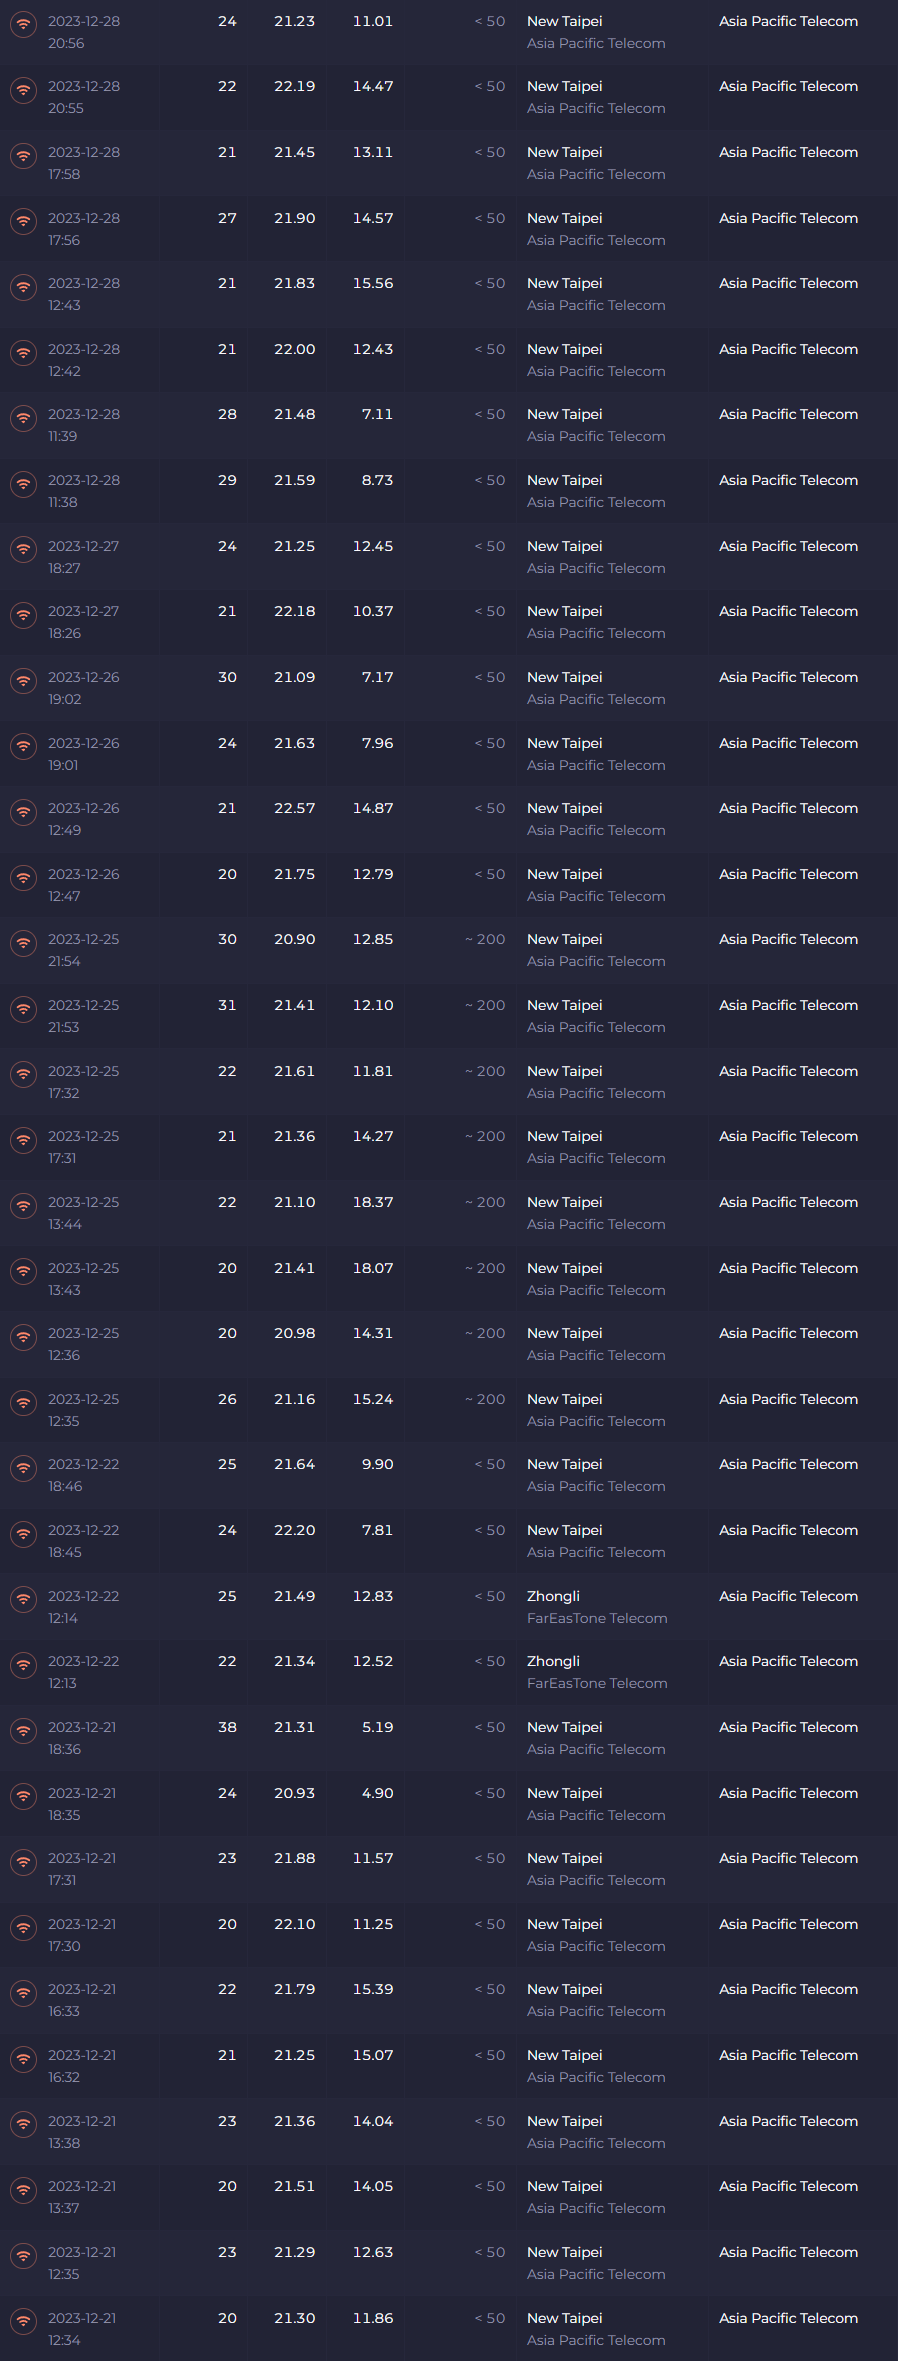This screenshot has width=898, height=2361.
Task: Select ping value 38 on 2023-12-21 row
Action: (x=228, y=1727)
